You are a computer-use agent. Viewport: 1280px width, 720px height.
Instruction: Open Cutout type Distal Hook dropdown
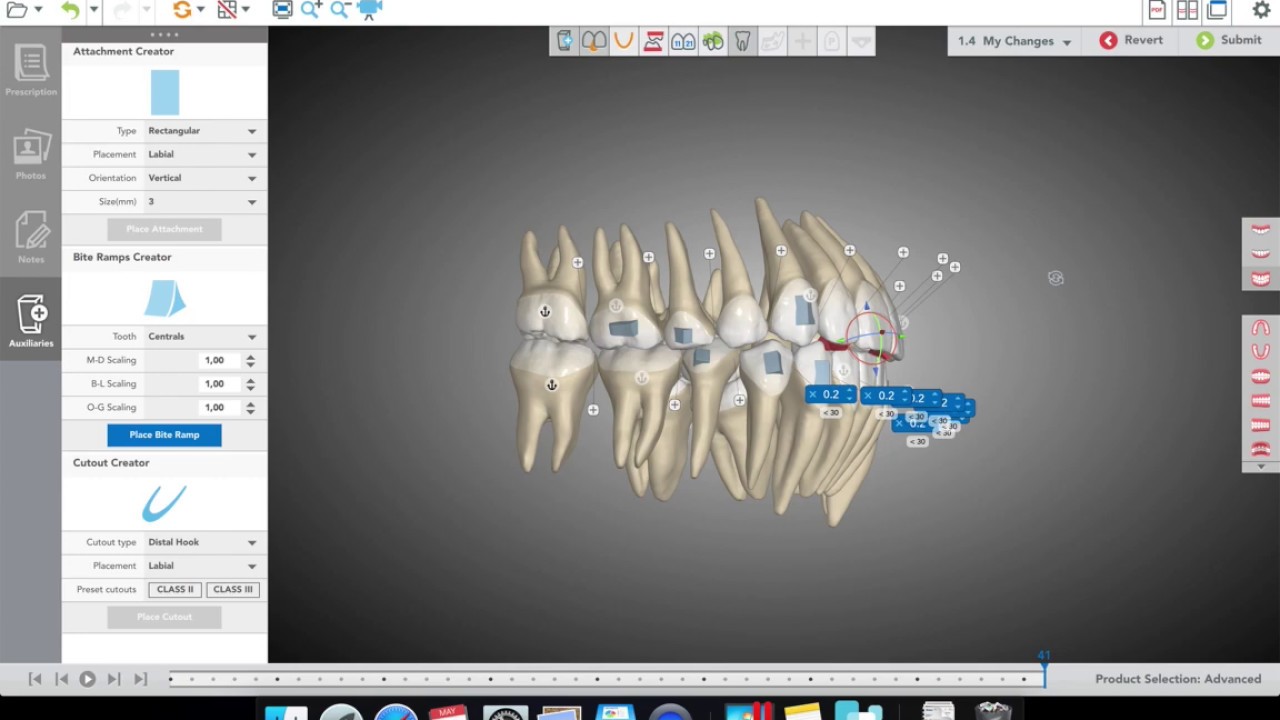pyautogui.click(x=202, y=543)
